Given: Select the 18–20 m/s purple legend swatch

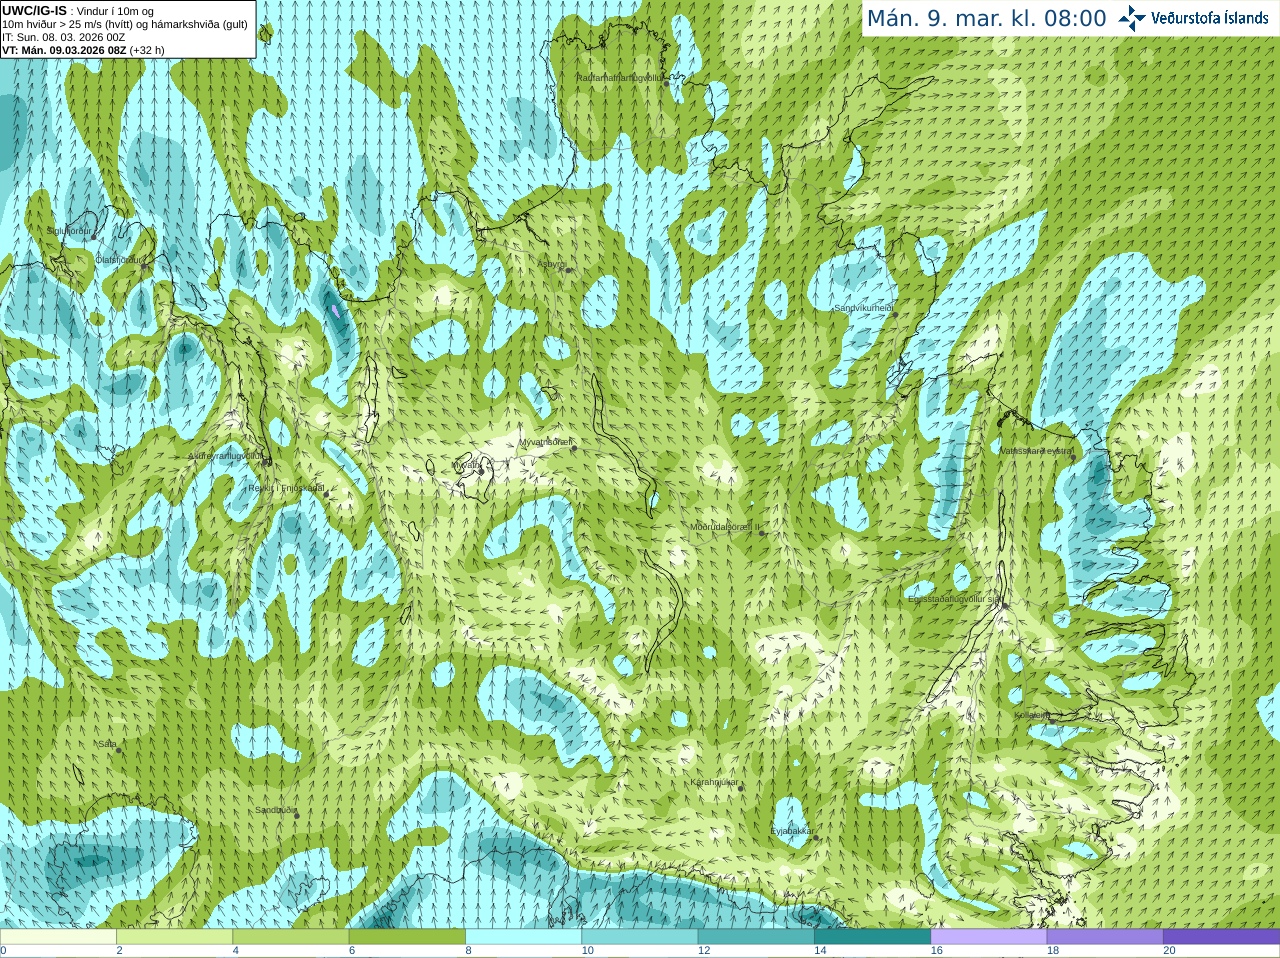Looking at the screenshot, I should (x=1105, y=937).
